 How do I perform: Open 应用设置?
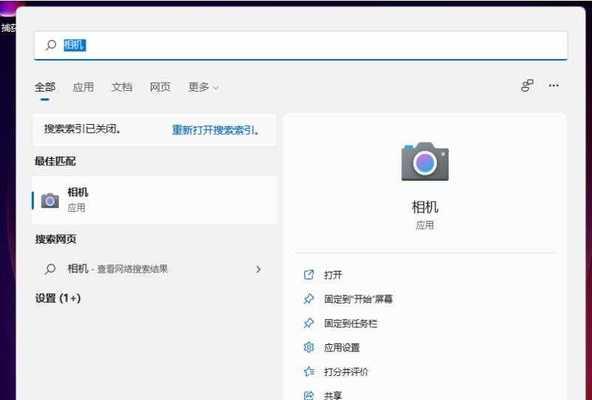342,347
